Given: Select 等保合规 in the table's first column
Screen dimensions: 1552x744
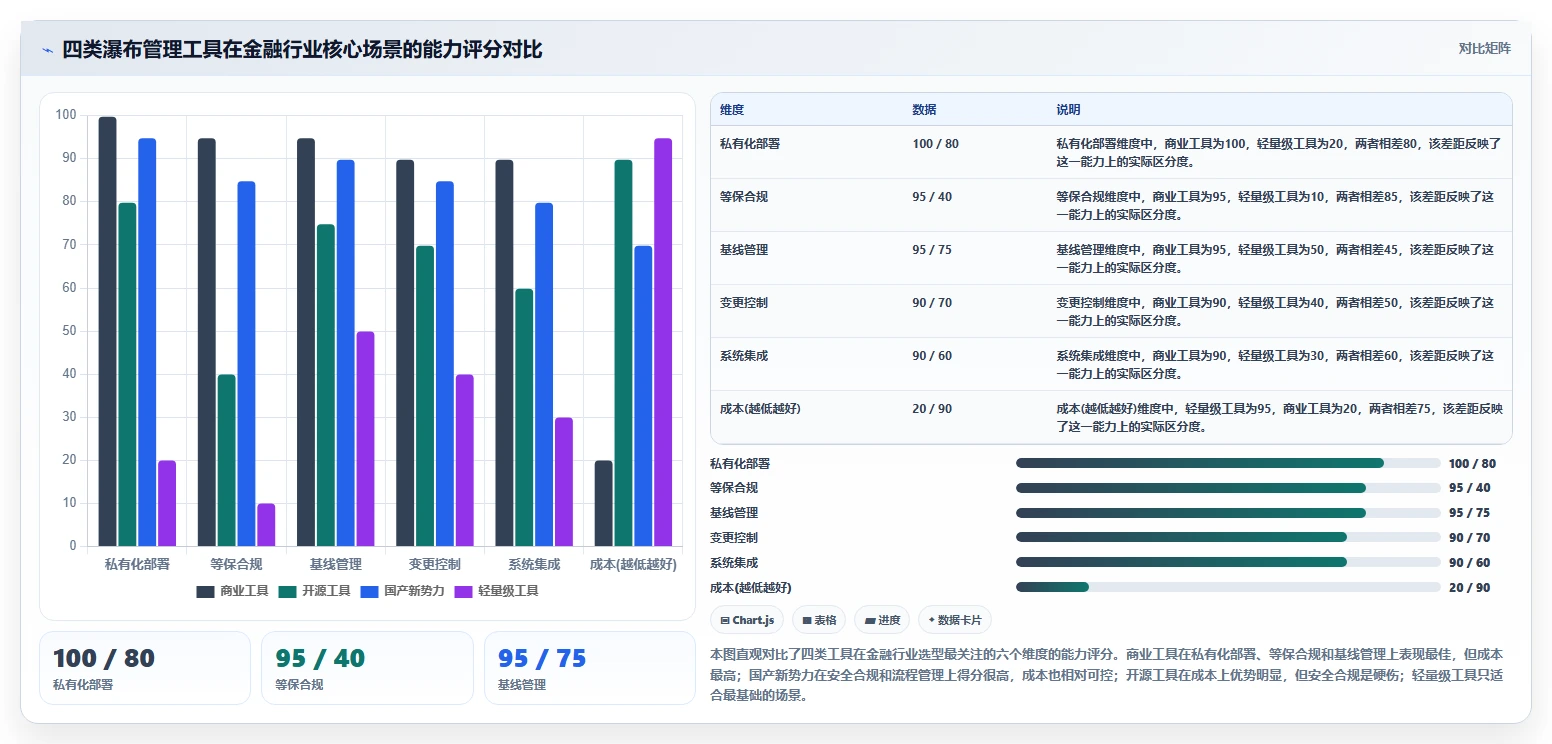Looking at the screenshot, I should pos(744,196).
